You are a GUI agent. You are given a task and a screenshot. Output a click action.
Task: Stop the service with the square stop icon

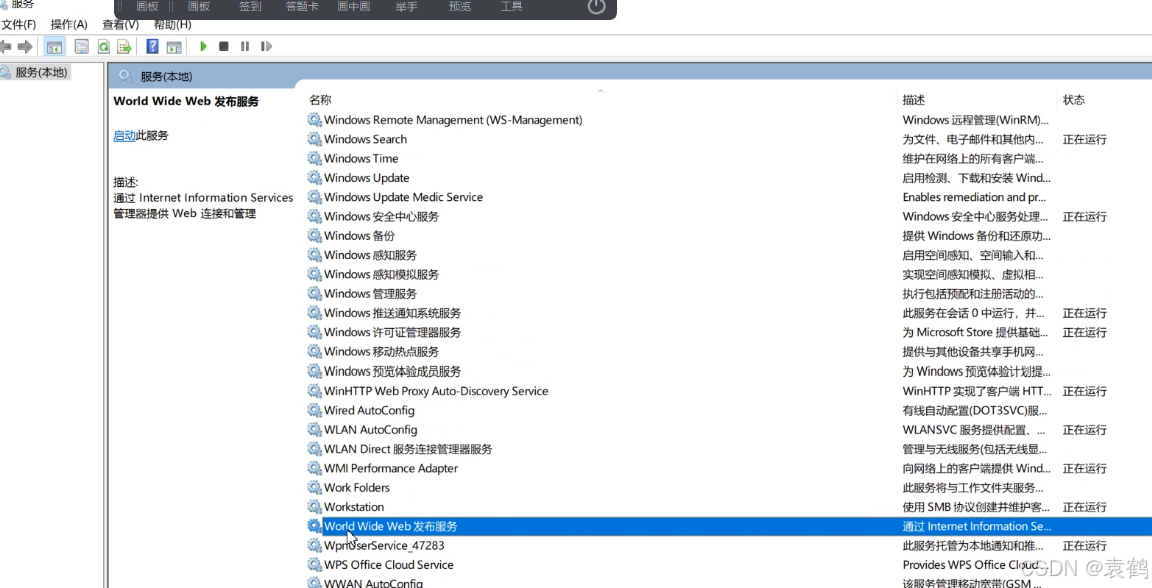224,46
